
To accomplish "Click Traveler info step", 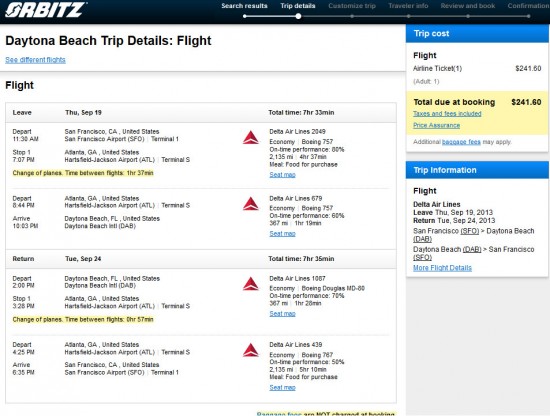I will pyautogui.click(x=408, y=6).
